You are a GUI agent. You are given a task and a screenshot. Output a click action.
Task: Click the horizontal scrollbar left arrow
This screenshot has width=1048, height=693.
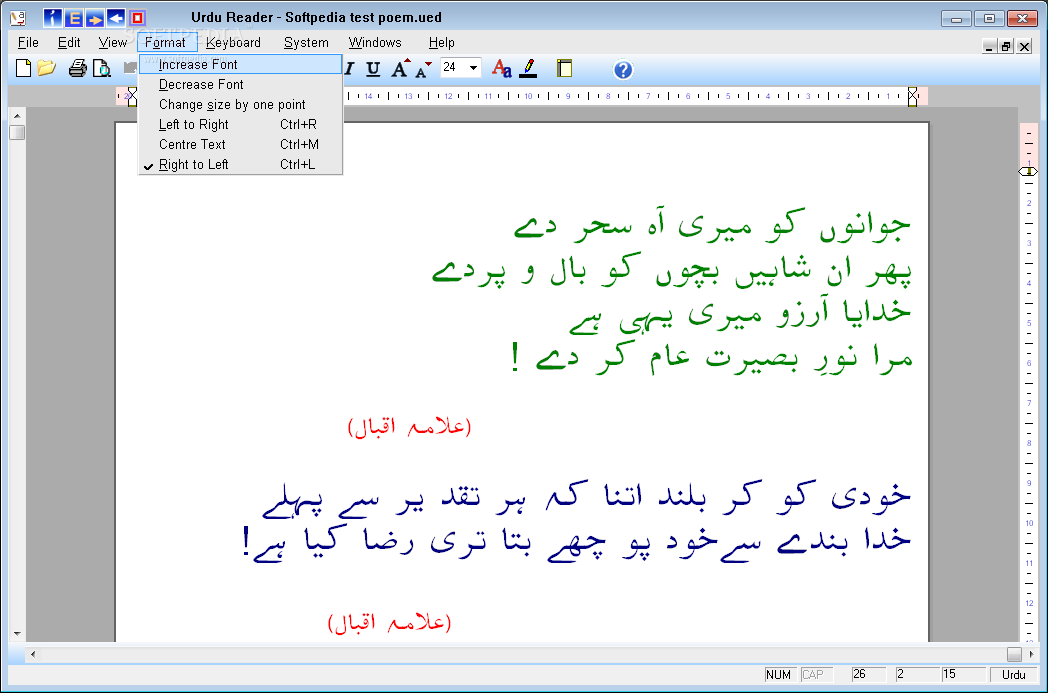pyautogui.click(x=33, y=654)
